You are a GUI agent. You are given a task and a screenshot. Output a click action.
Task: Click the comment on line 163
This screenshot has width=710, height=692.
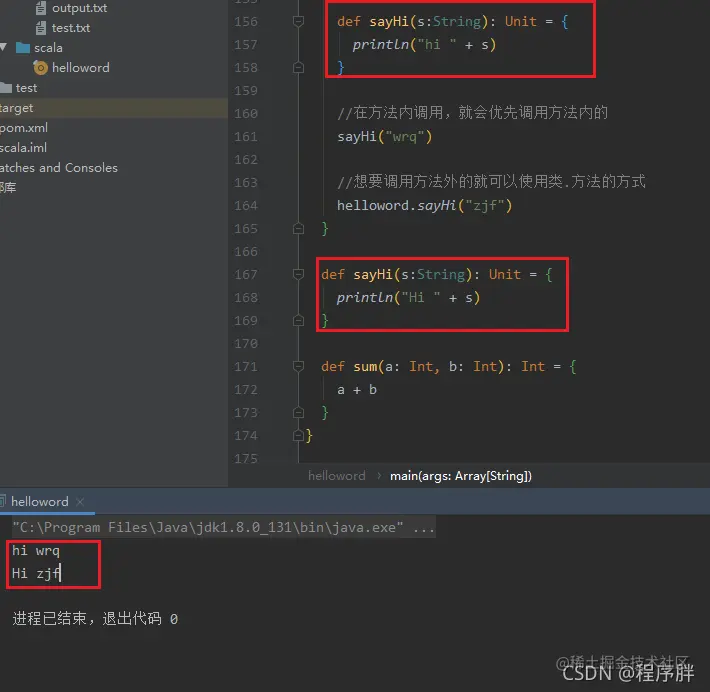[491, 182]
